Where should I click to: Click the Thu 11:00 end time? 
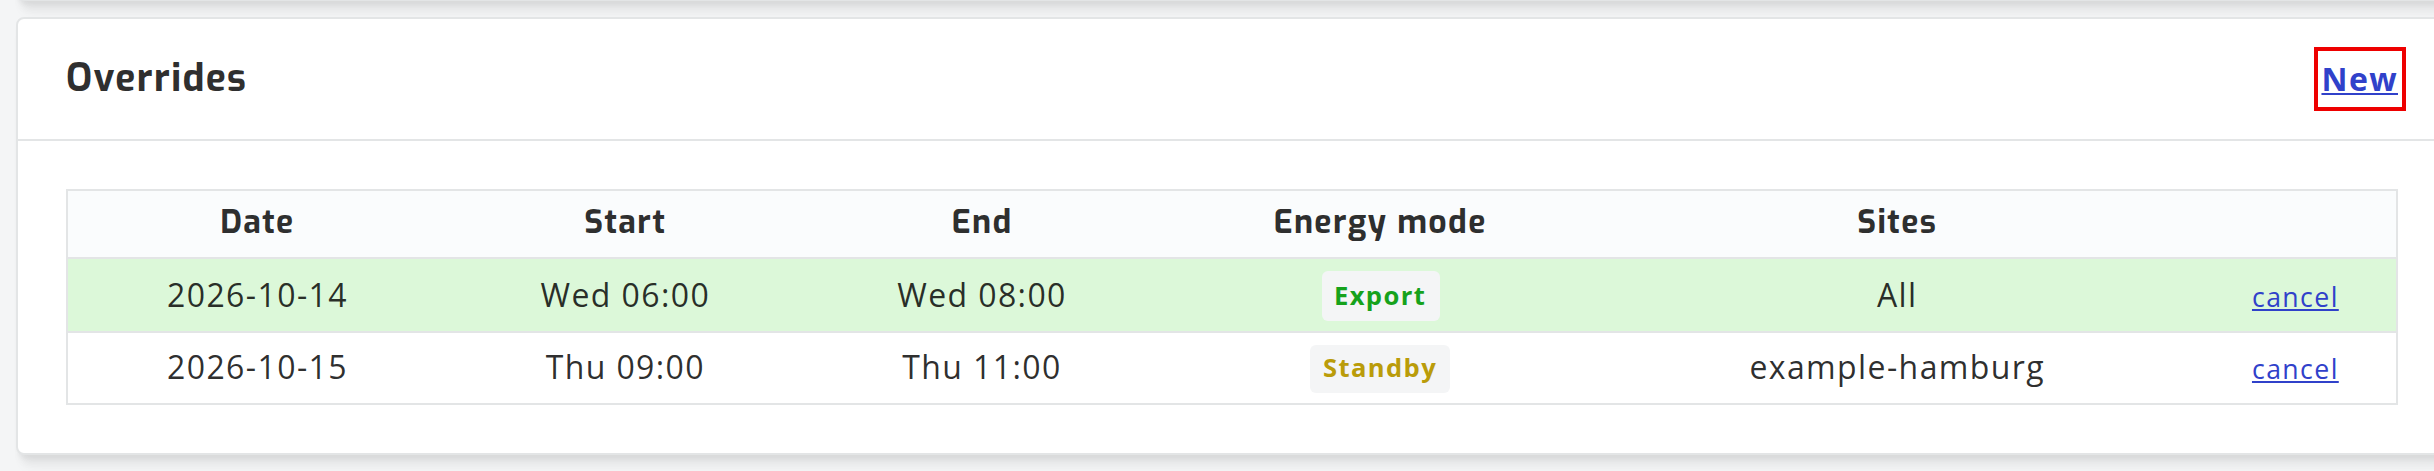pos(982,368)
